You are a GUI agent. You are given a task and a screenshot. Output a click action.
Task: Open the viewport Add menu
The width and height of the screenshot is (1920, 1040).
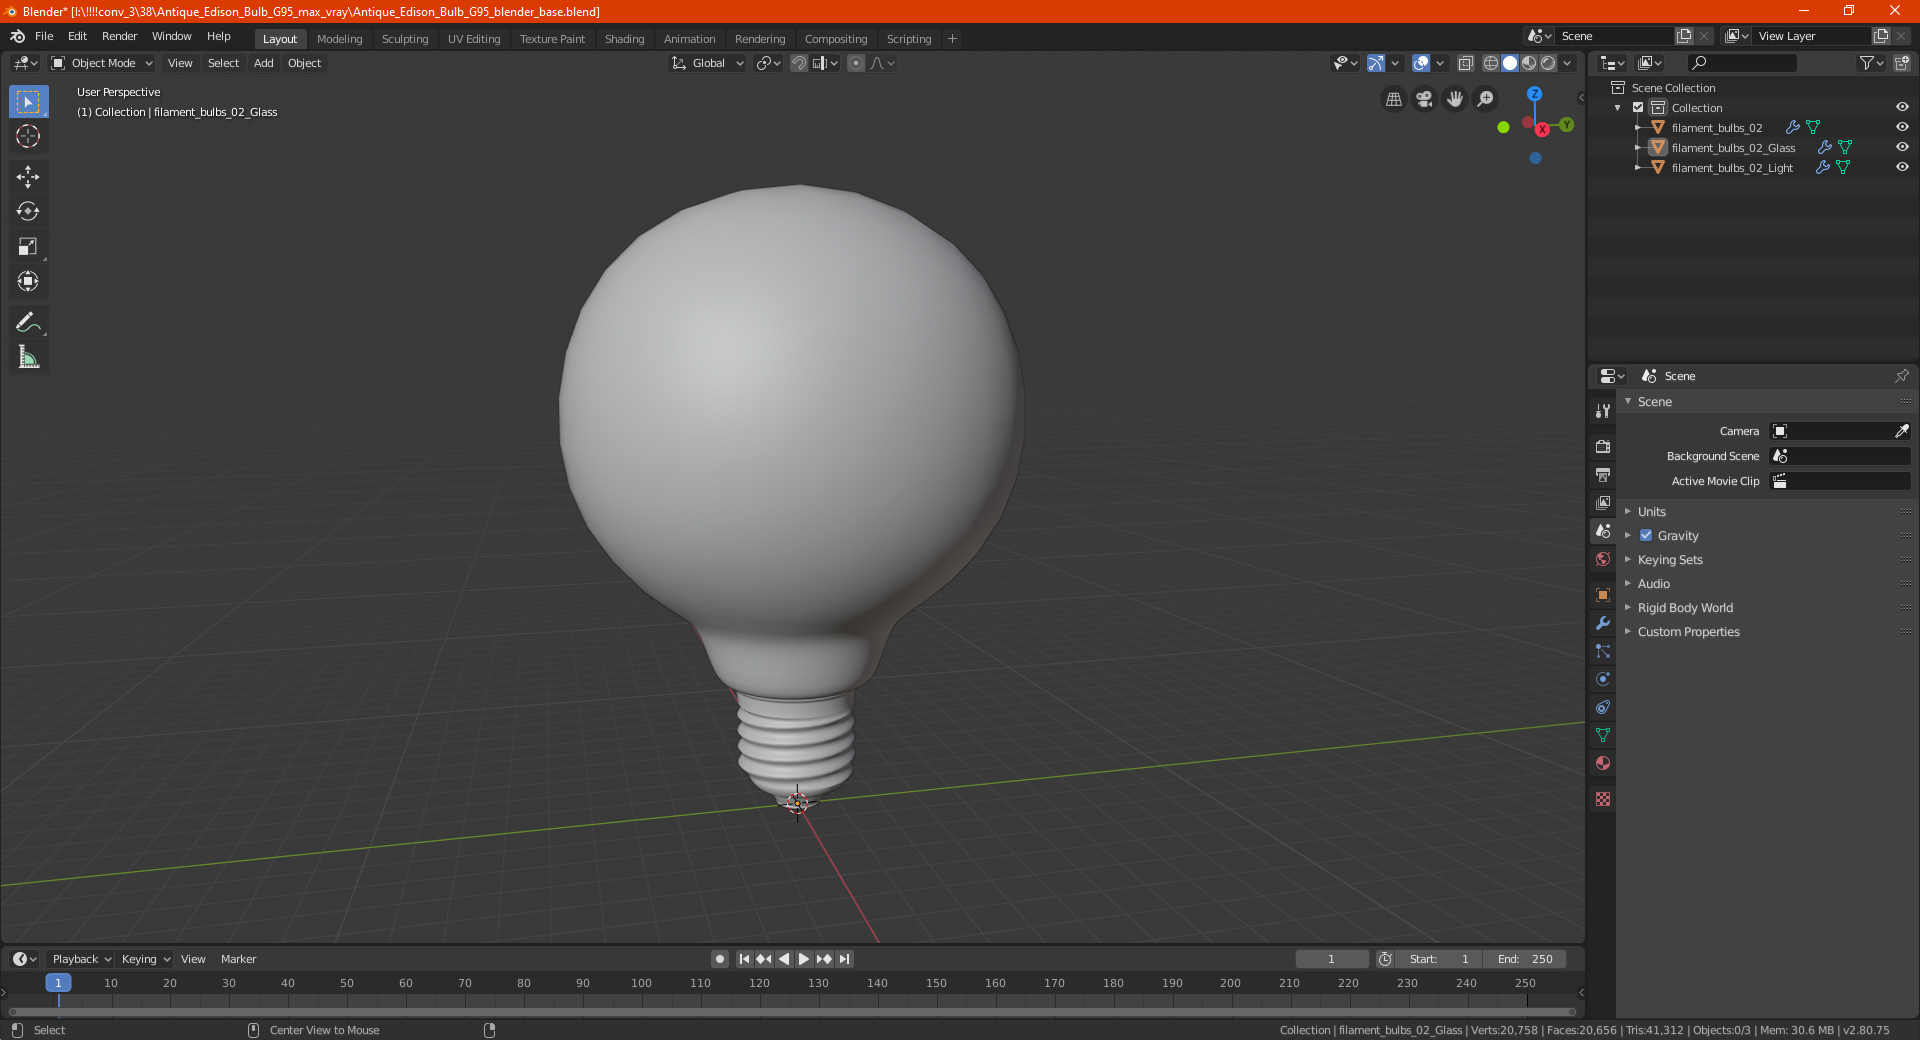click(x=263, y=63)
